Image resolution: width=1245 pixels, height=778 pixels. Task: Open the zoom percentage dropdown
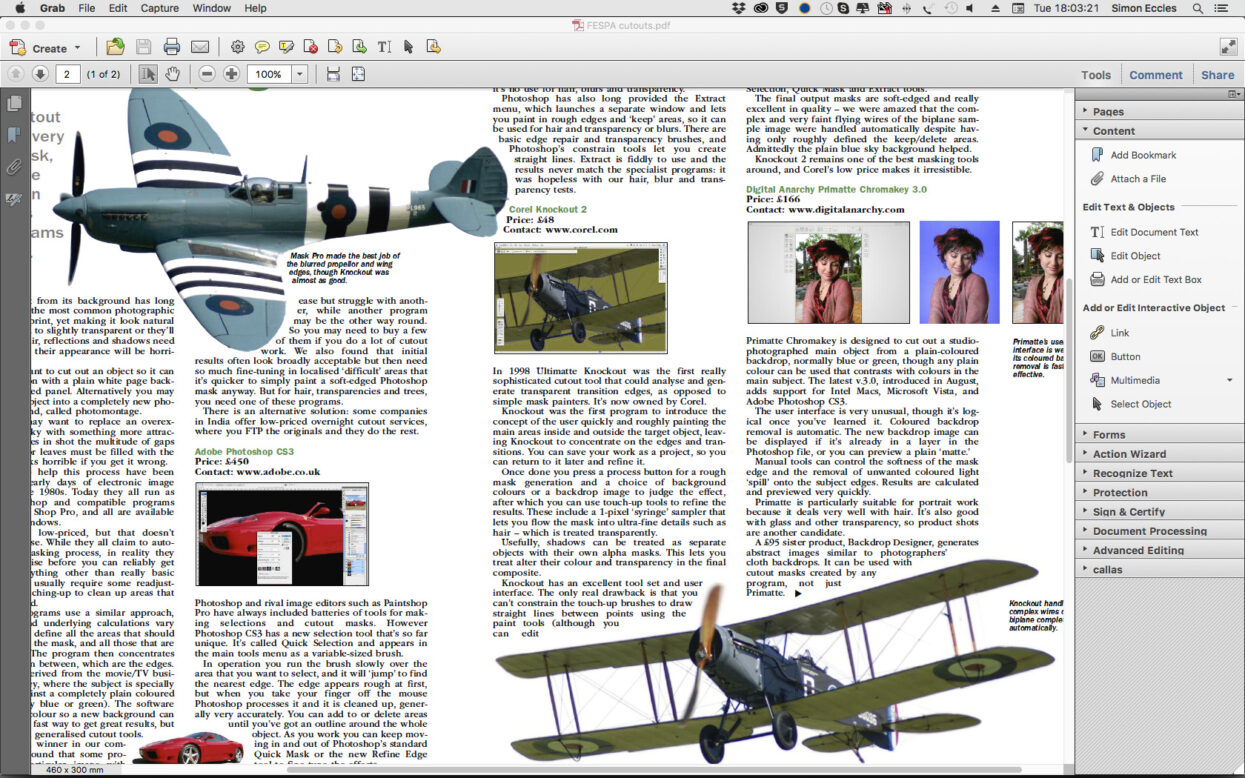[299, 74]
